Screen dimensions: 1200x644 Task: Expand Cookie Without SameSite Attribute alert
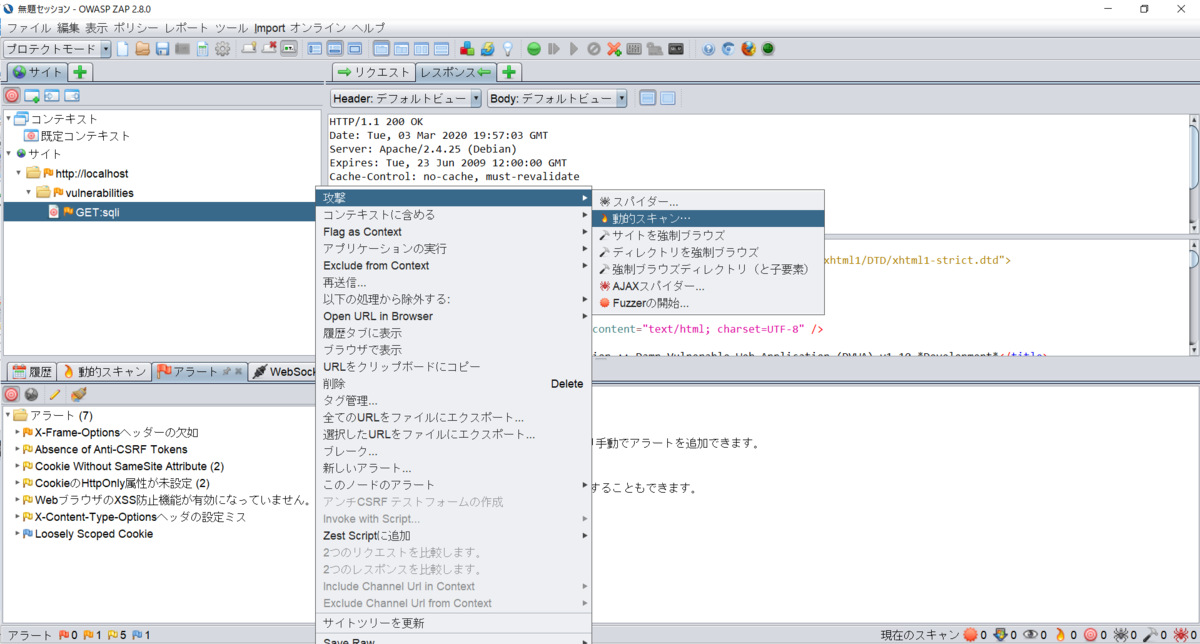[x=18, y=466]
